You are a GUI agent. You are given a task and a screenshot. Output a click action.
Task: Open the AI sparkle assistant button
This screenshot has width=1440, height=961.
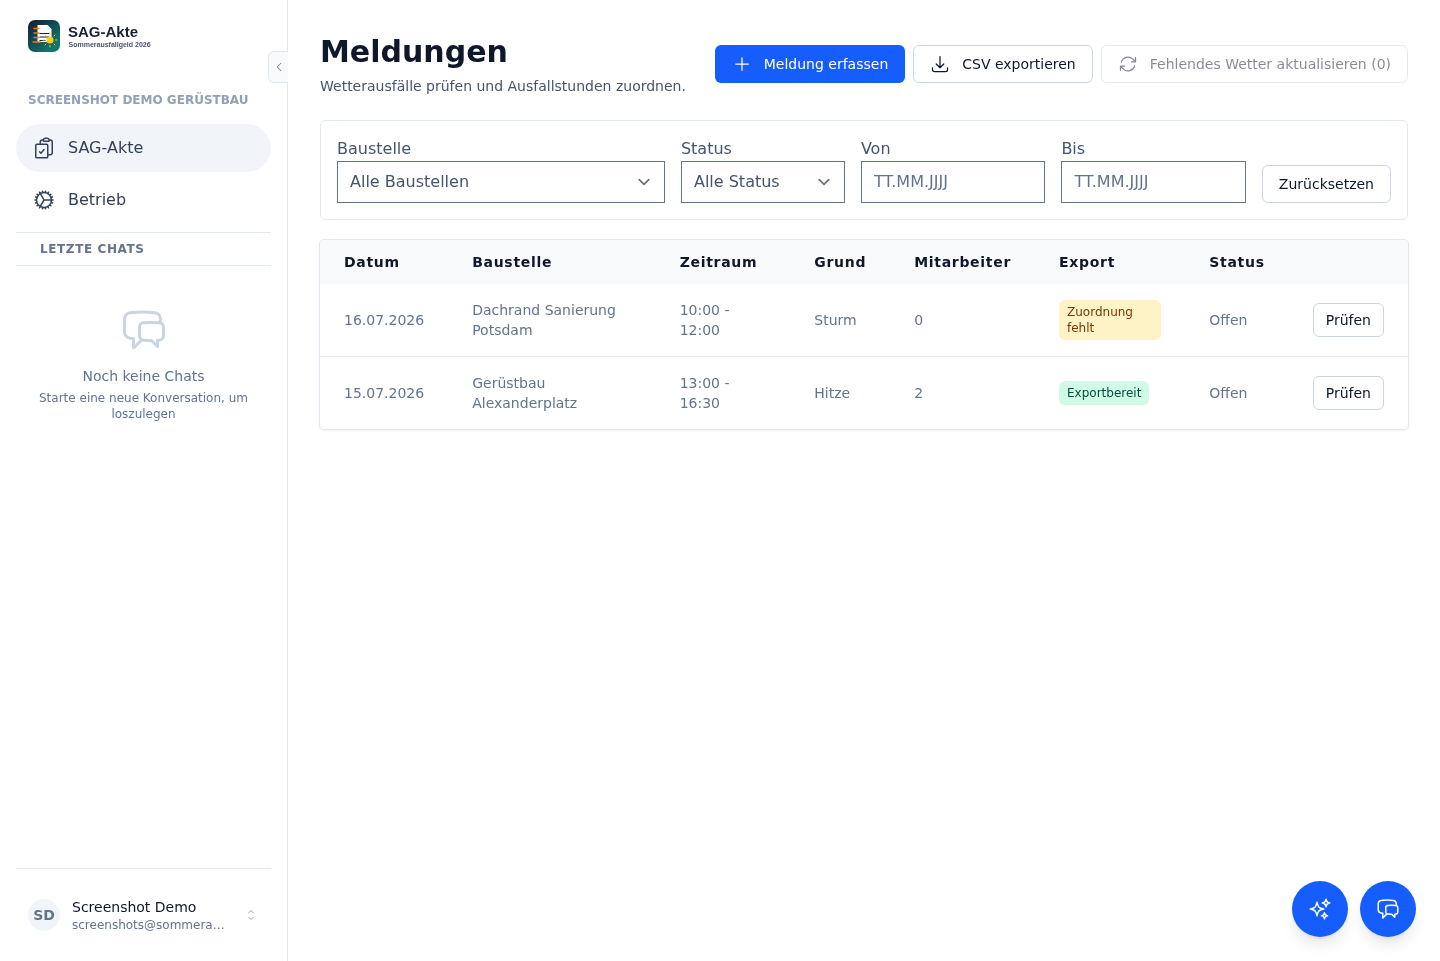pyautogui.click(x=1320, y=909)
